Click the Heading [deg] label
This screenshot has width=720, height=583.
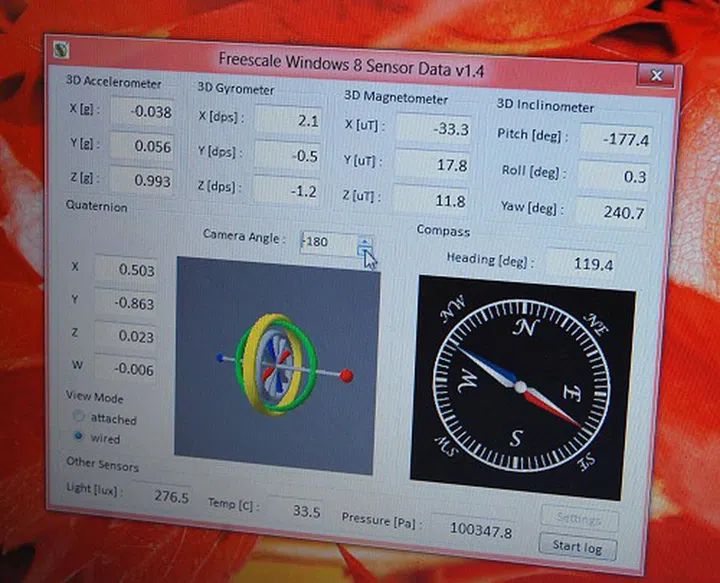click(x=490, y=259)
